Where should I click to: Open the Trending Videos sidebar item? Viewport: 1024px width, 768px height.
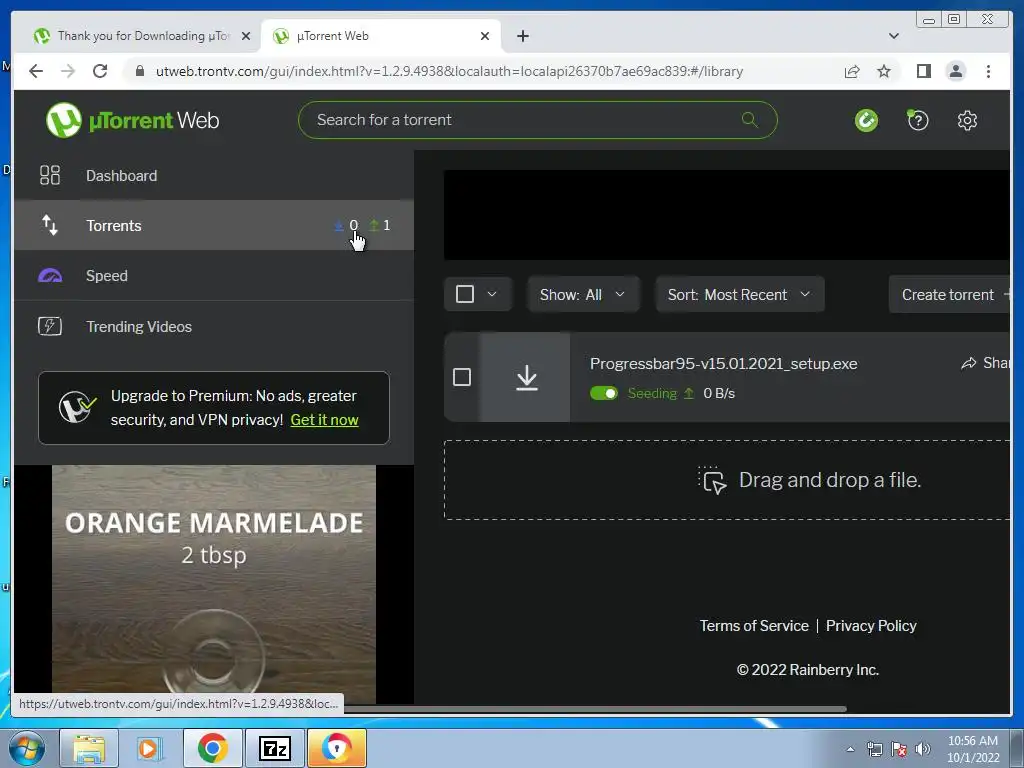(214, 326)
